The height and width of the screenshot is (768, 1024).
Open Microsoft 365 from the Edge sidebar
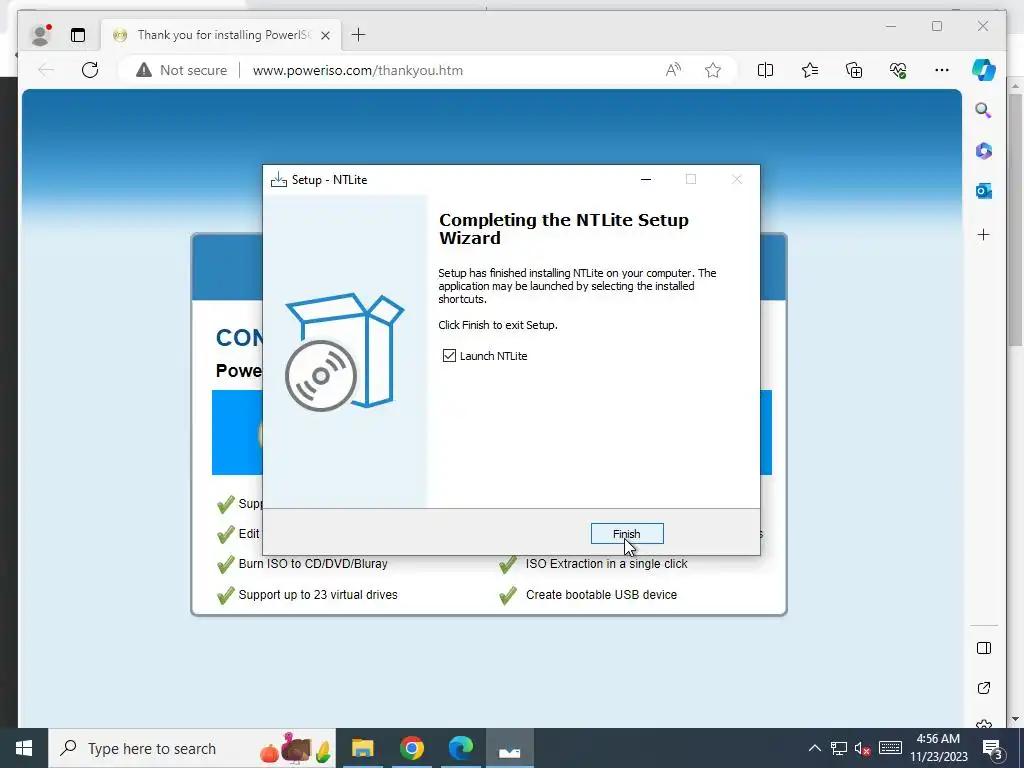click(x=984, y=151)
